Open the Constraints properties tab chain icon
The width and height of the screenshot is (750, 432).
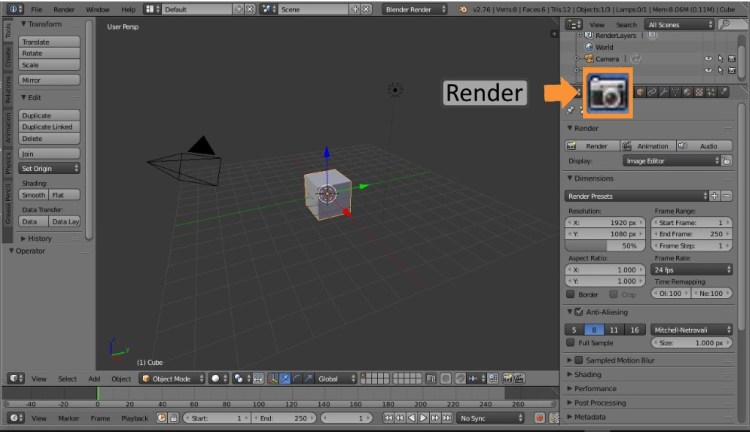(x=652, y=92)
